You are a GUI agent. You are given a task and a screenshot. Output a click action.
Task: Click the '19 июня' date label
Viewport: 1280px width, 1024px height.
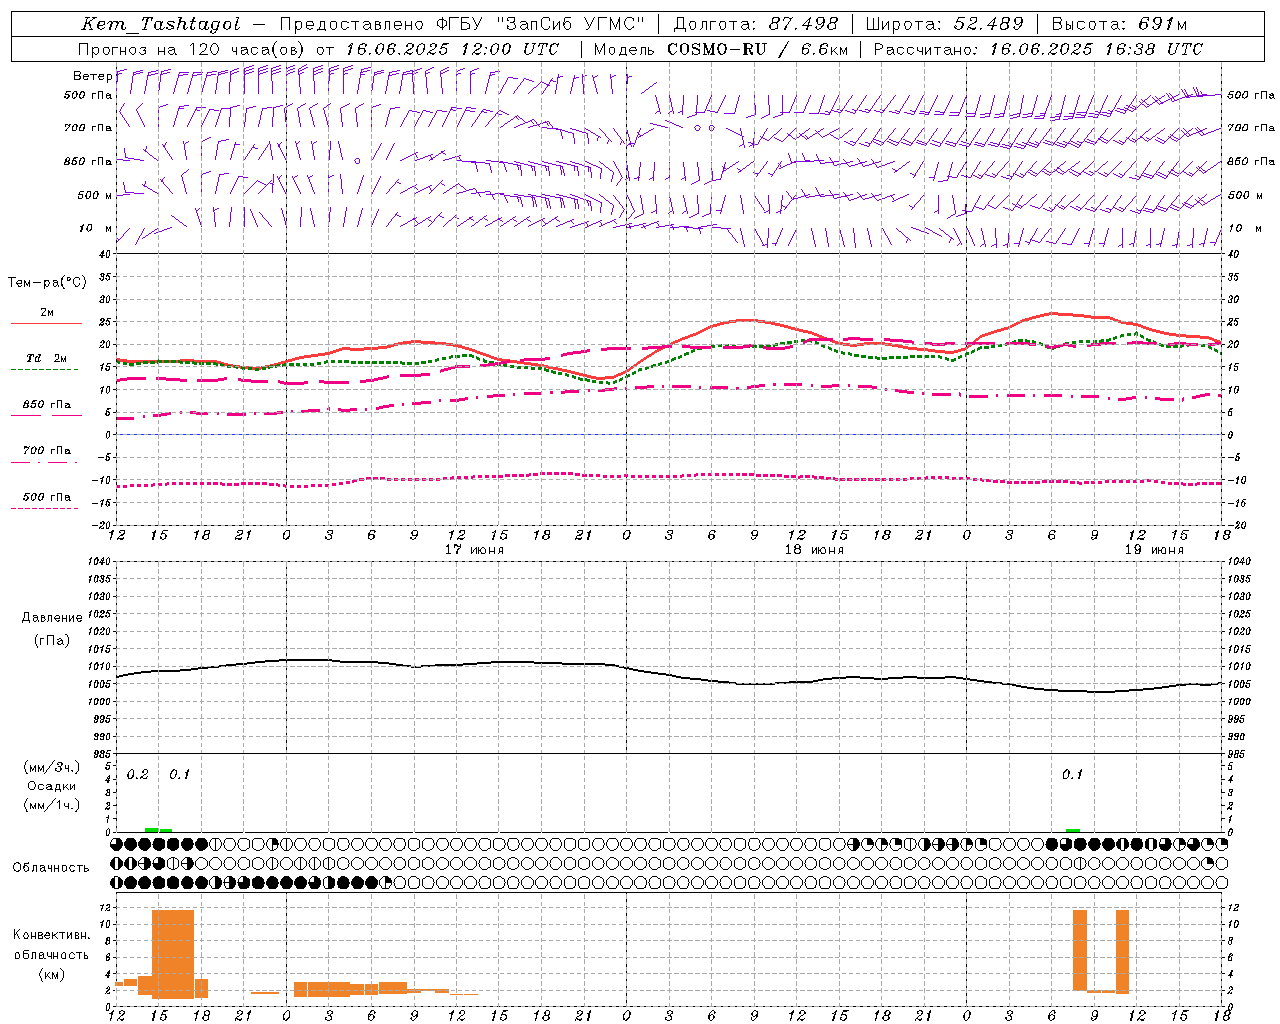pos(1154,550)
